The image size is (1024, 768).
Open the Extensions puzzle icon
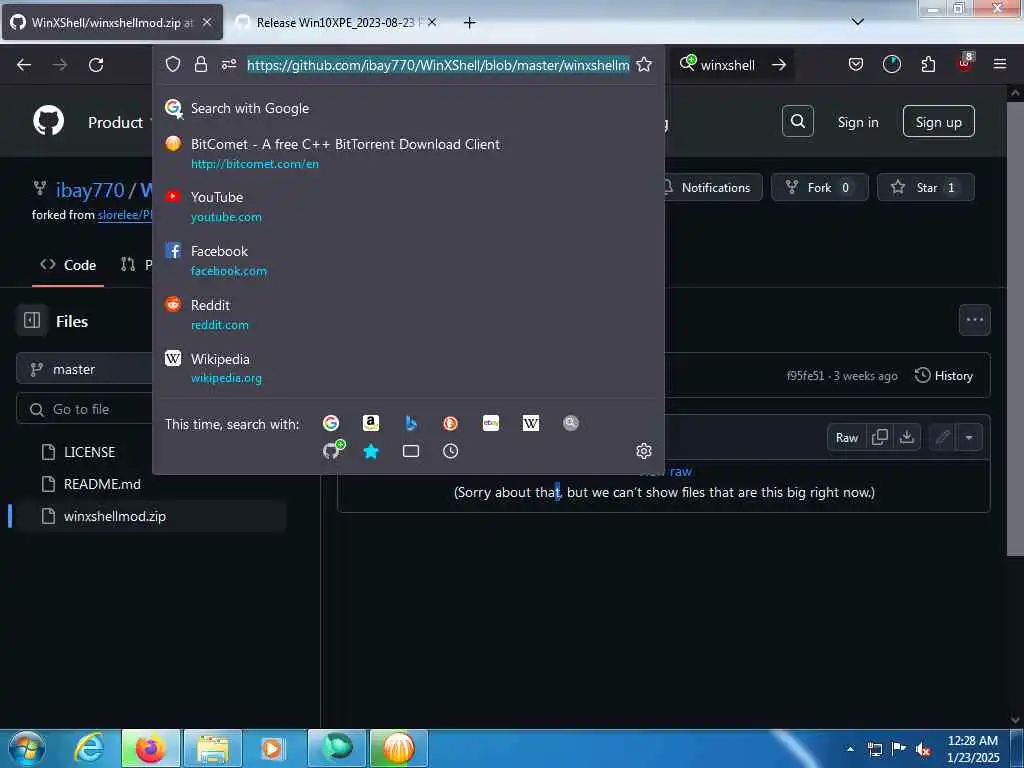pyautogui.click(x=928, y=64)
